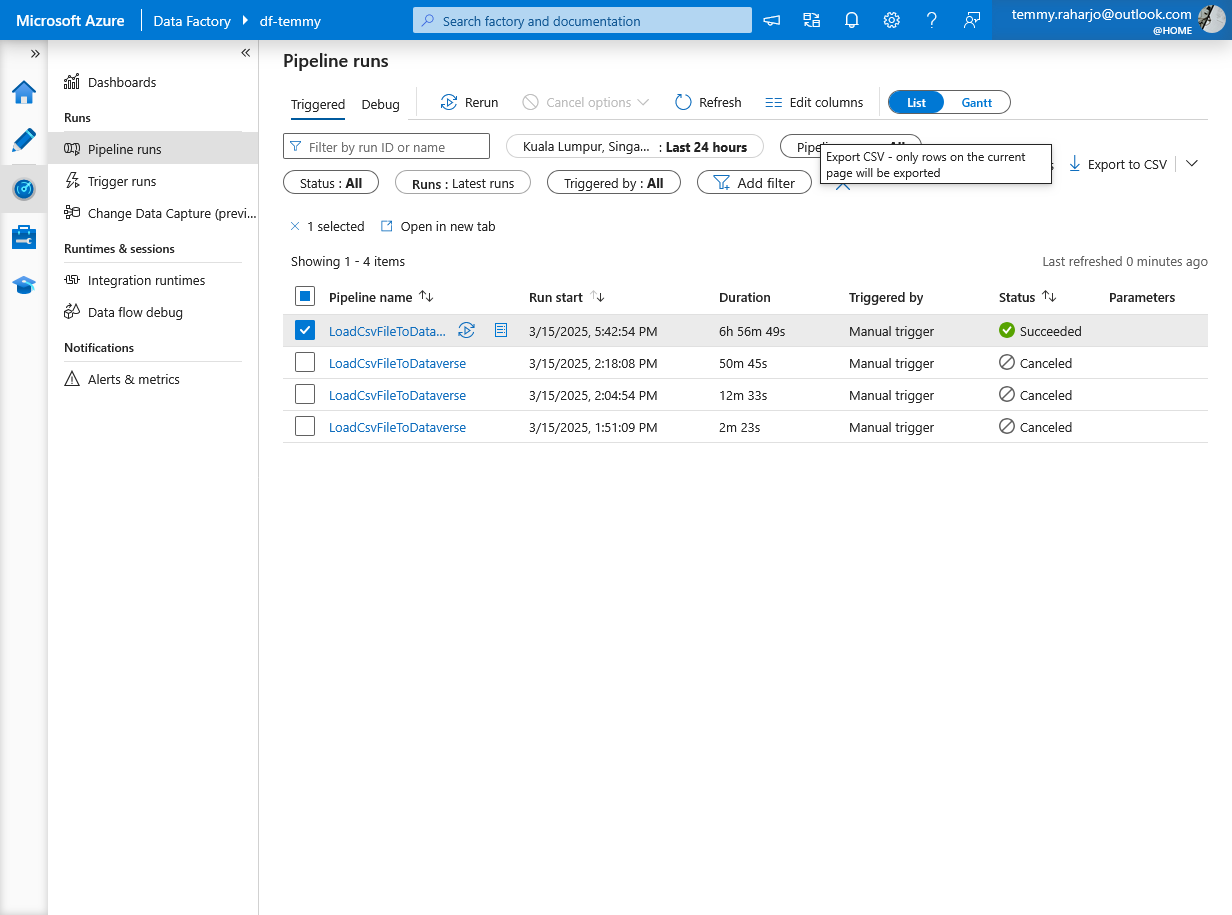The height and width of the screenshot is (915, 1232).
Task: Open the settings gear icon
Action: pyautogui.click(x=891, y=20)
